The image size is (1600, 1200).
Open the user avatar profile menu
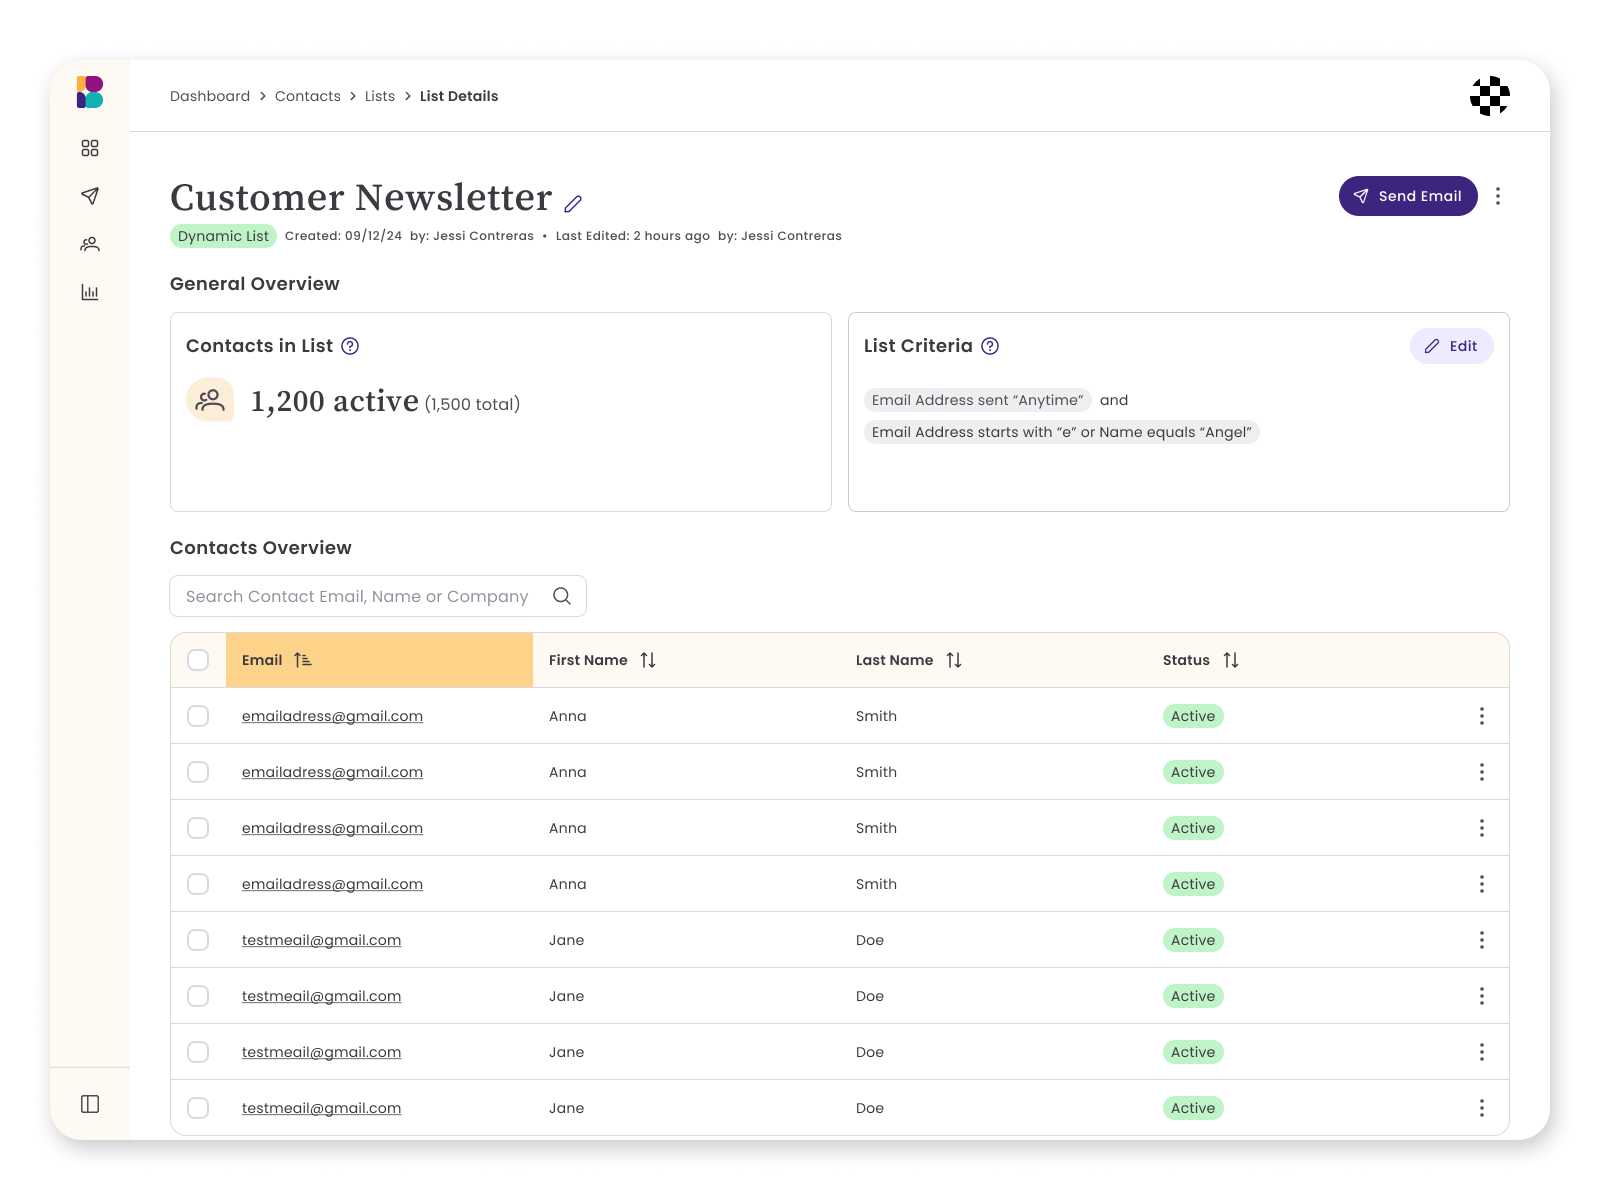1490,96
